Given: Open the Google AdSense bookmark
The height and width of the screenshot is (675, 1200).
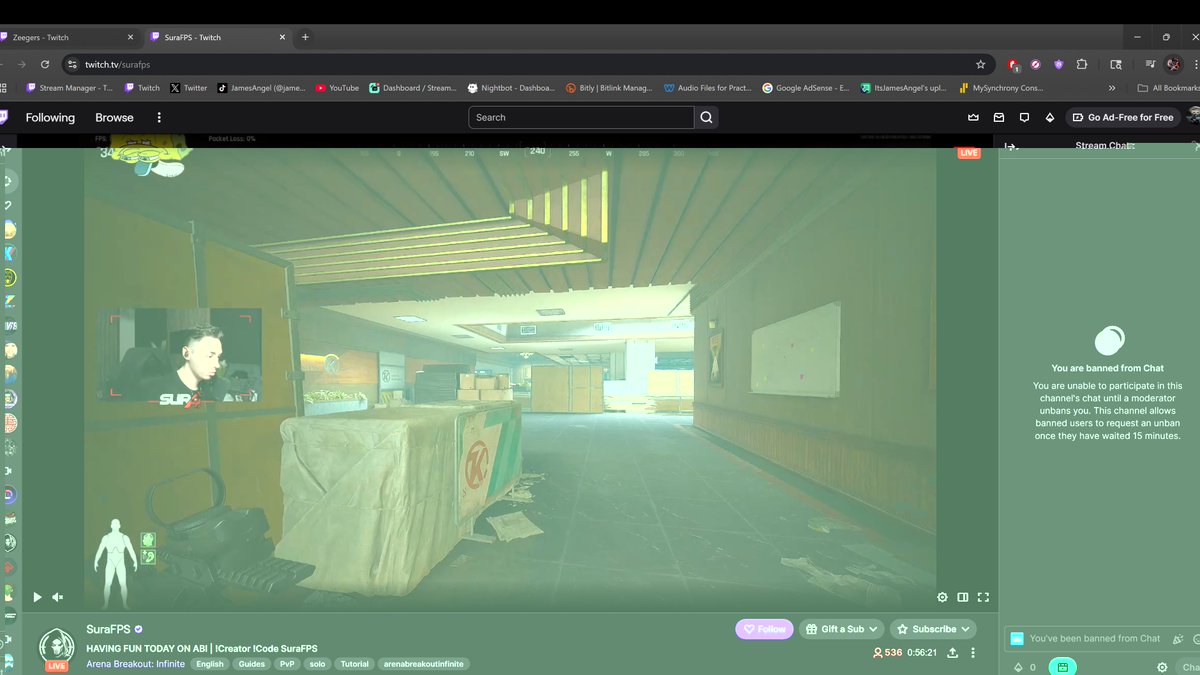Looking at the screenshot, I should [806, 88].
